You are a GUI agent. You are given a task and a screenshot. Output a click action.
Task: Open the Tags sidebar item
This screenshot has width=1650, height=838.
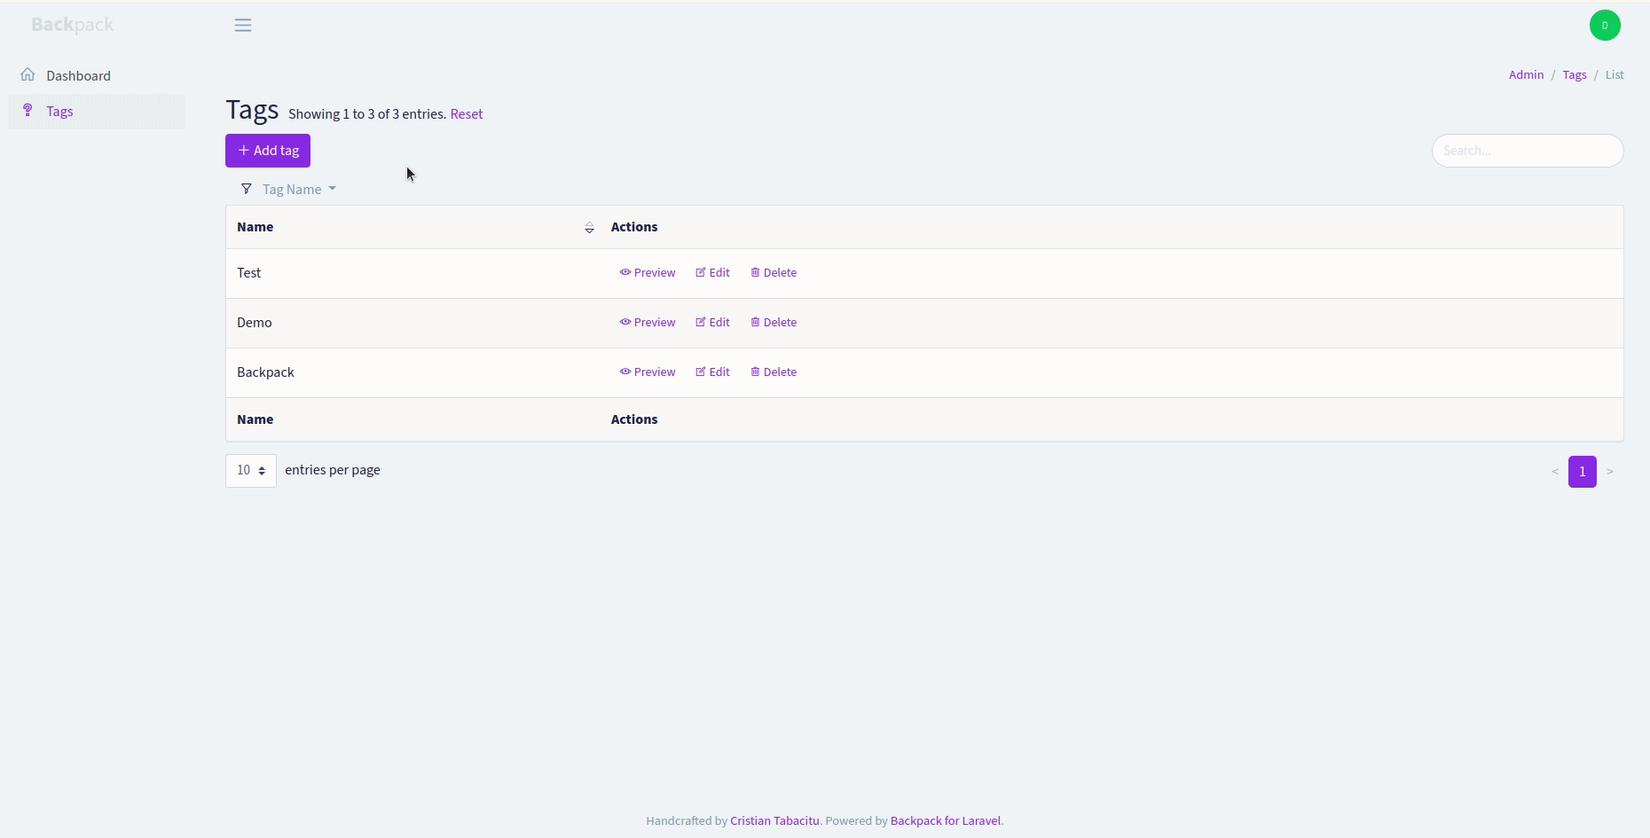97,111
